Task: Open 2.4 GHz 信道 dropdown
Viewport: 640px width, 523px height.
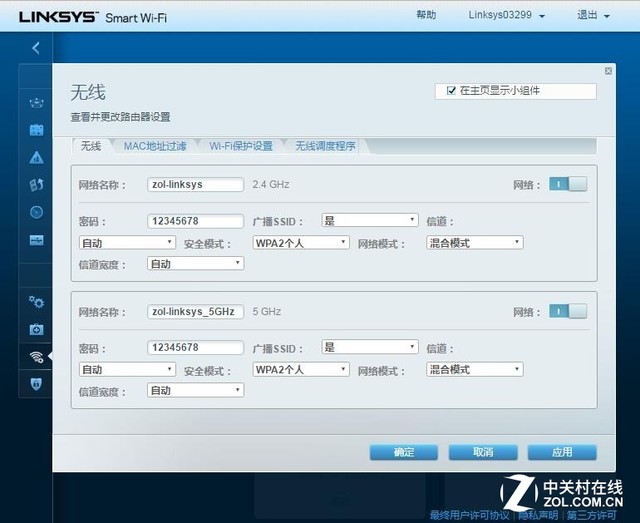Action: [x=127, y=243]
